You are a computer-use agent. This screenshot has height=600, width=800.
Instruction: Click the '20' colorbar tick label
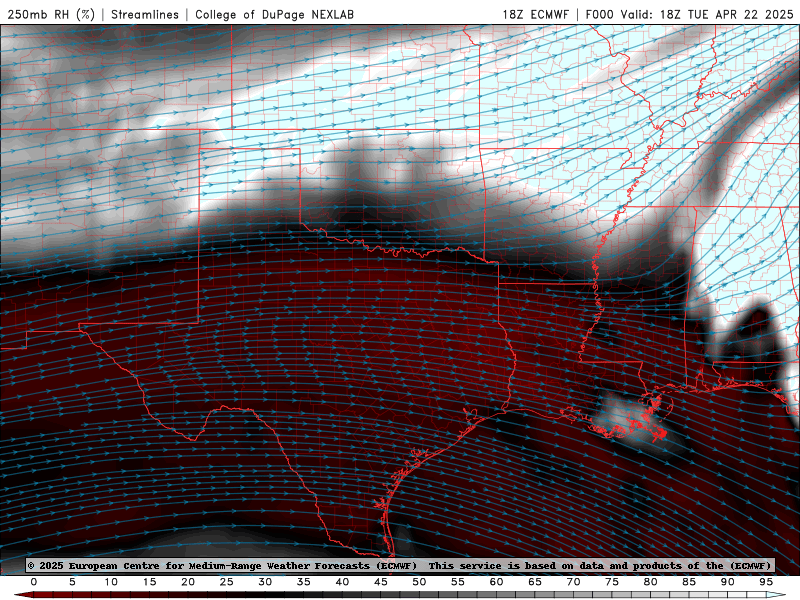(x=188, y=582)
